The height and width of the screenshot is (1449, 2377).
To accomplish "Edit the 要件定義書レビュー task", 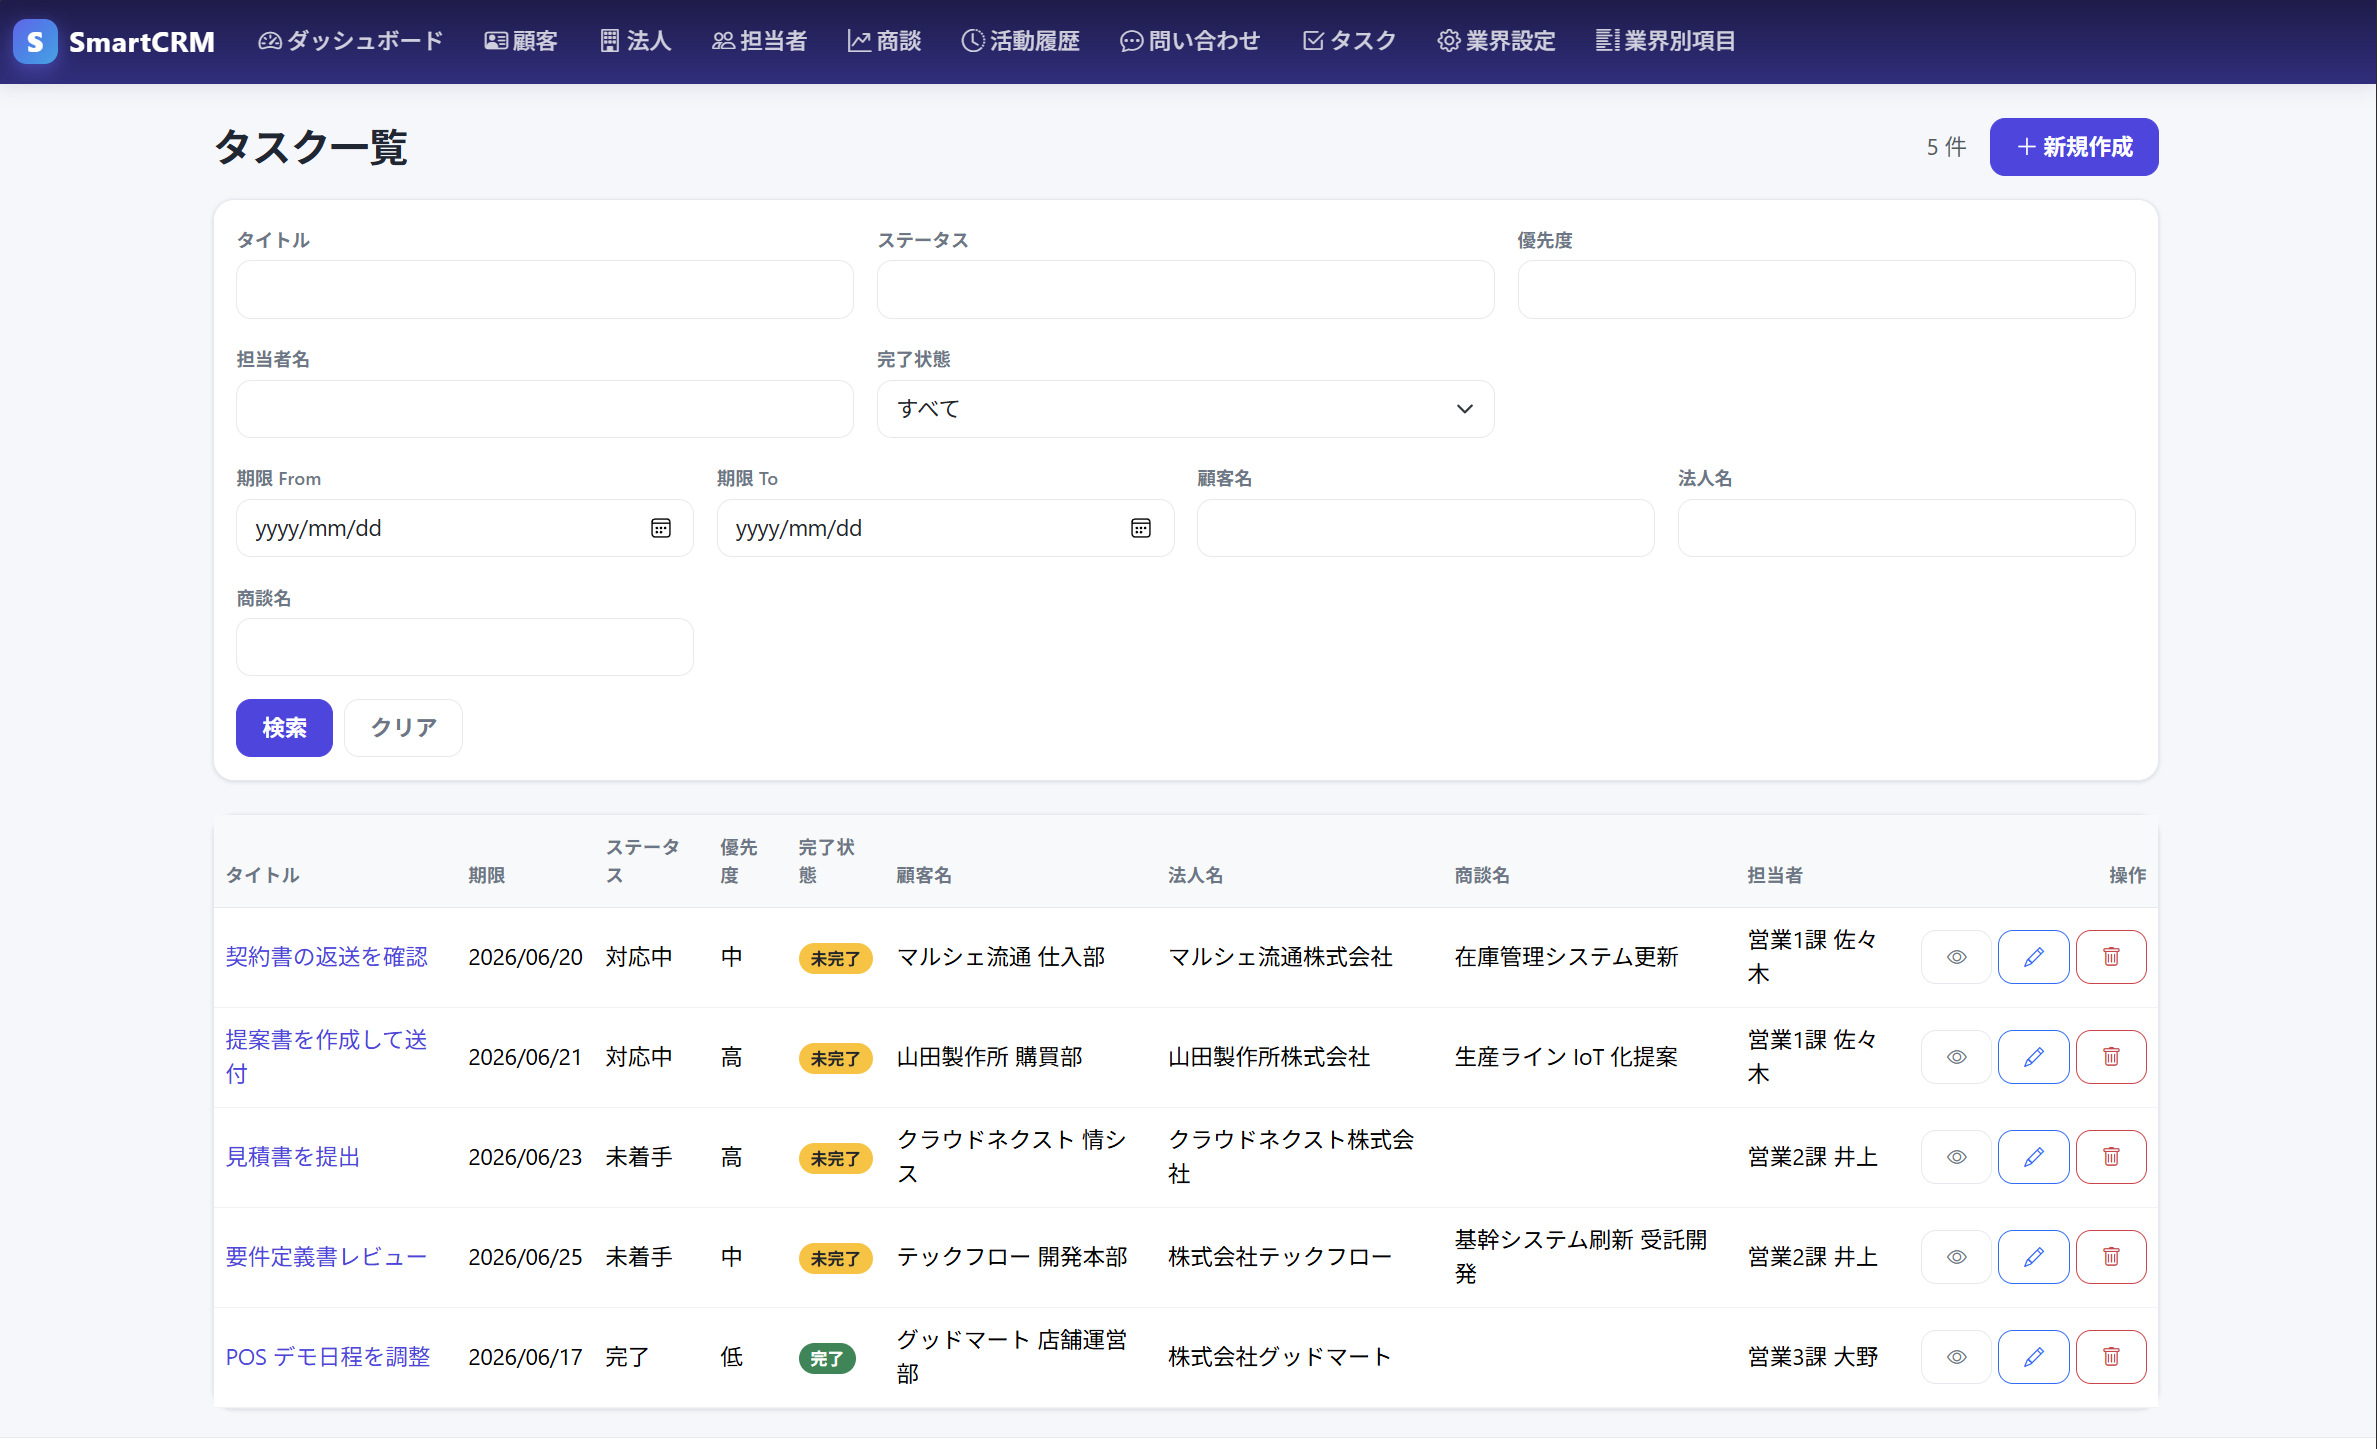I will pyautogui.click(x=2033, y=1257).
